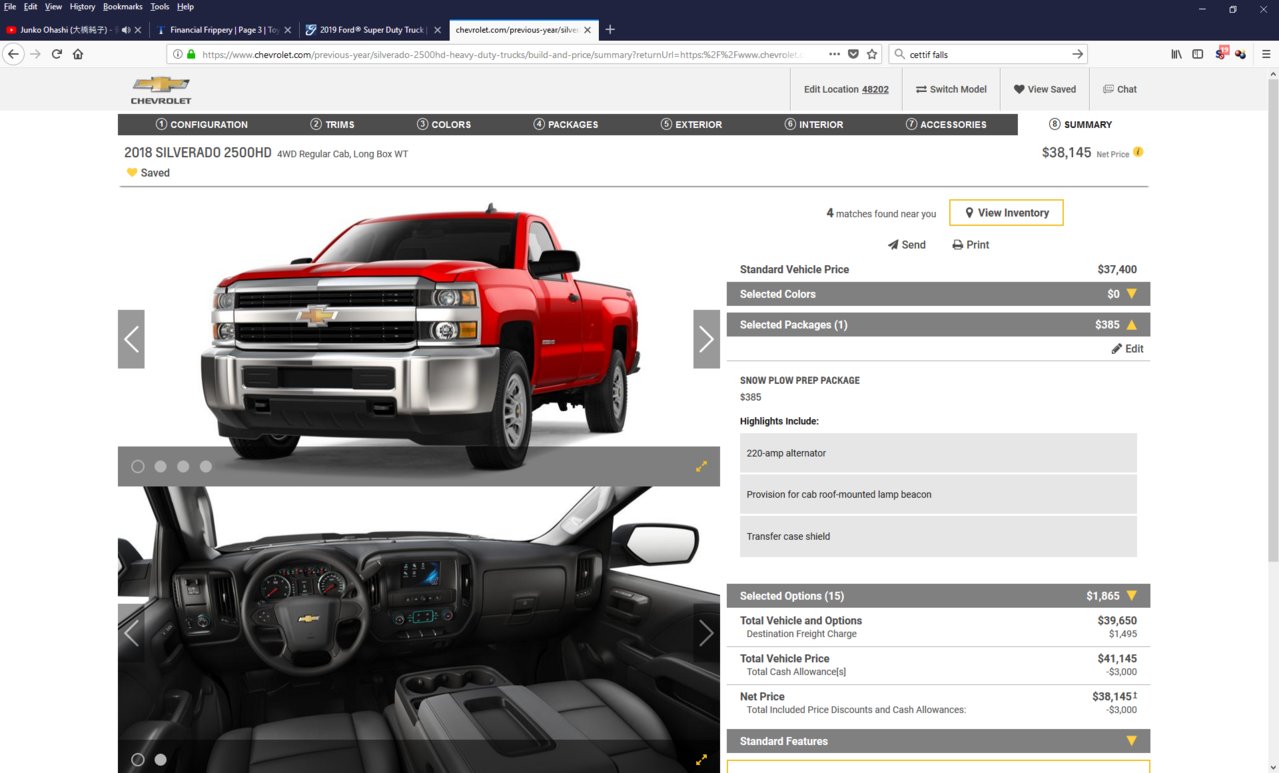Close the Financial Frippery tab
This screenshot has height=773, width=1279.
click(x=288, y=30)
